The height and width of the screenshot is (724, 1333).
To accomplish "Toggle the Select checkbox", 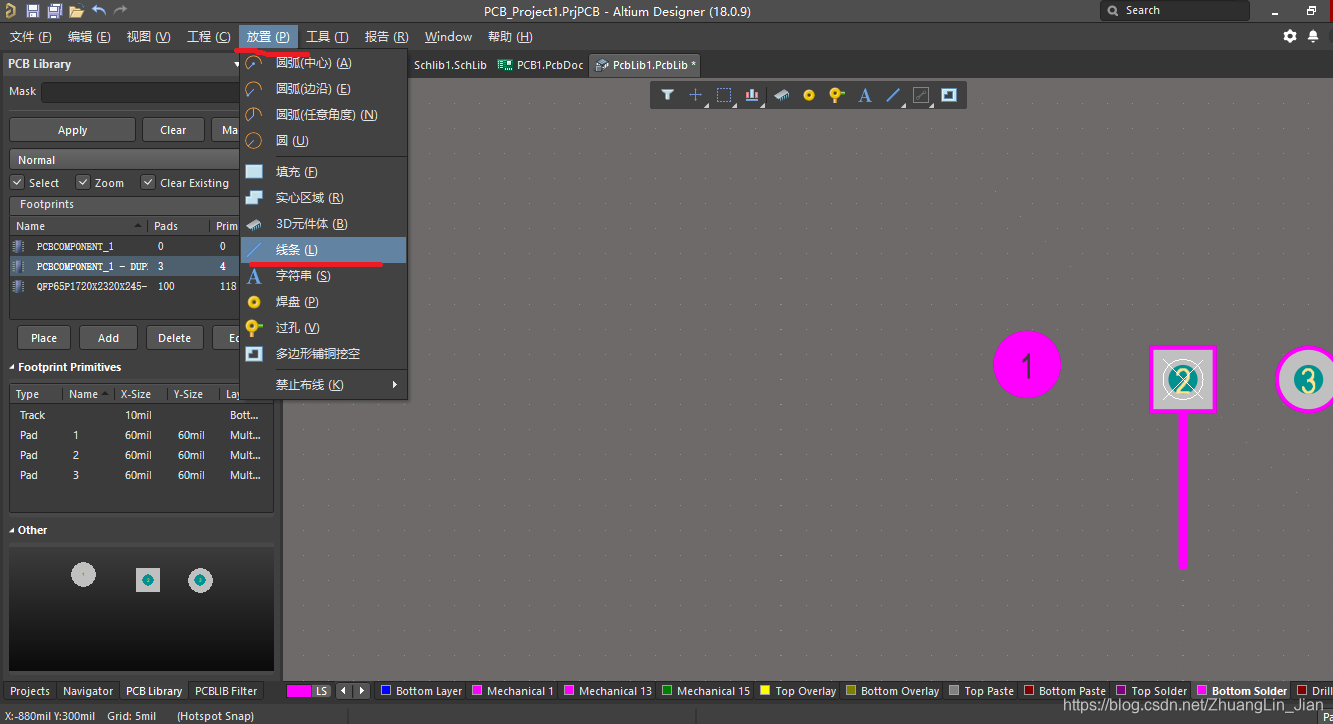I will [17, 182].
